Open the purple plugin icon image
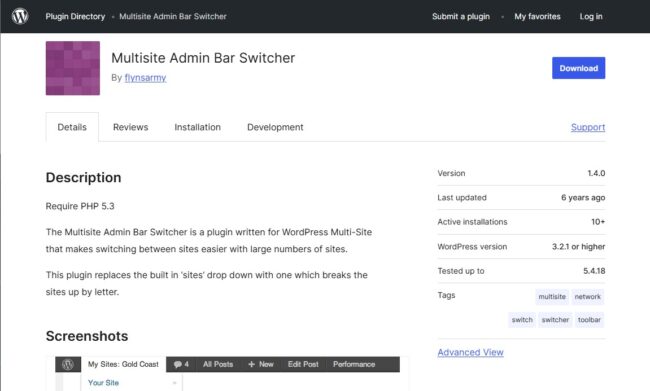Screen dimensions: 650x391 pyautogui.click(x=73, y=68)
